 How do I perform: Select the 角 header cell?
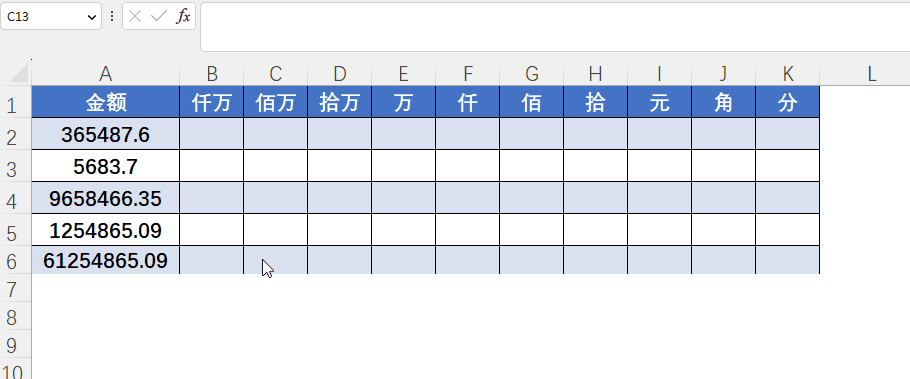pos(724,102)
